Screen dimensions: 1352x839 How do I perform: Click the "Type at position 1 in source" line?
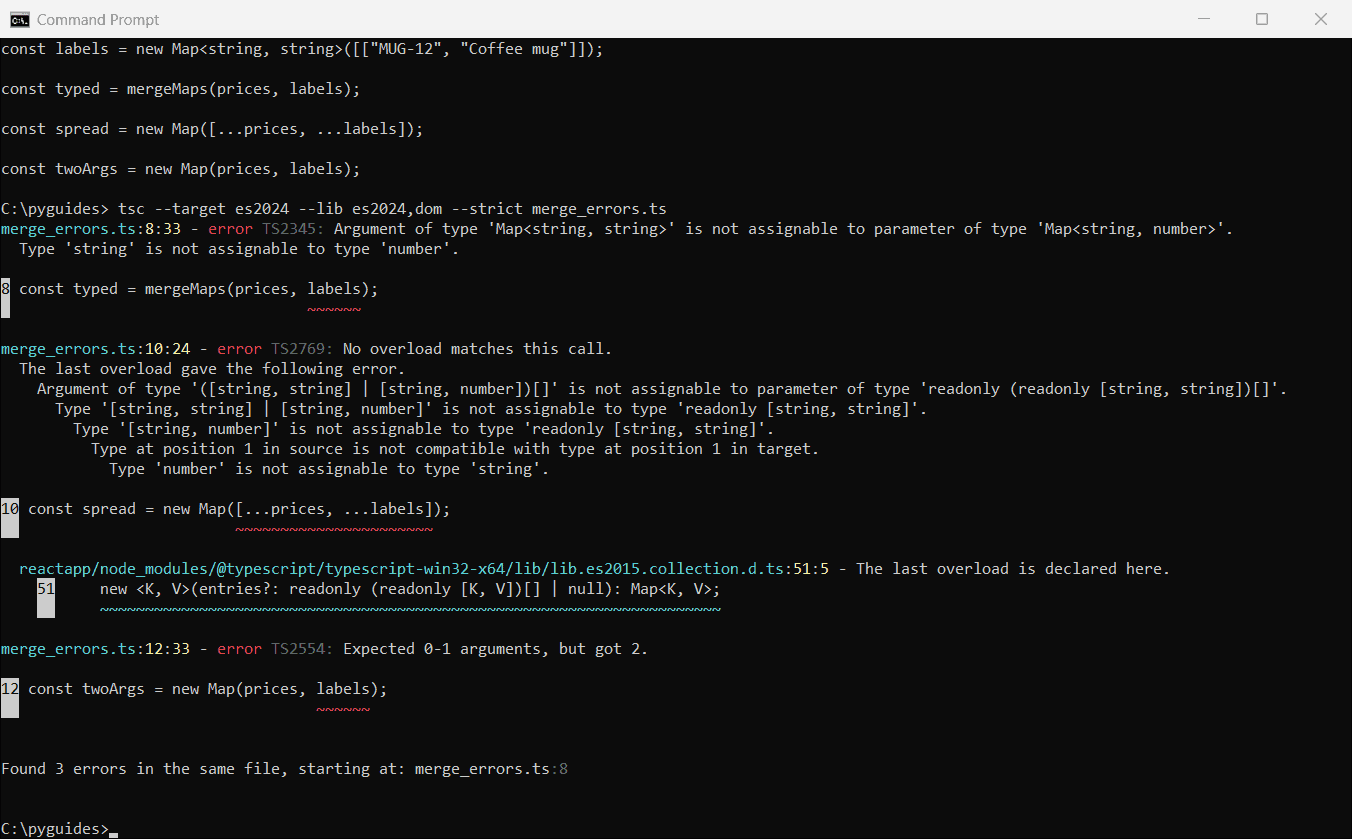455,449
